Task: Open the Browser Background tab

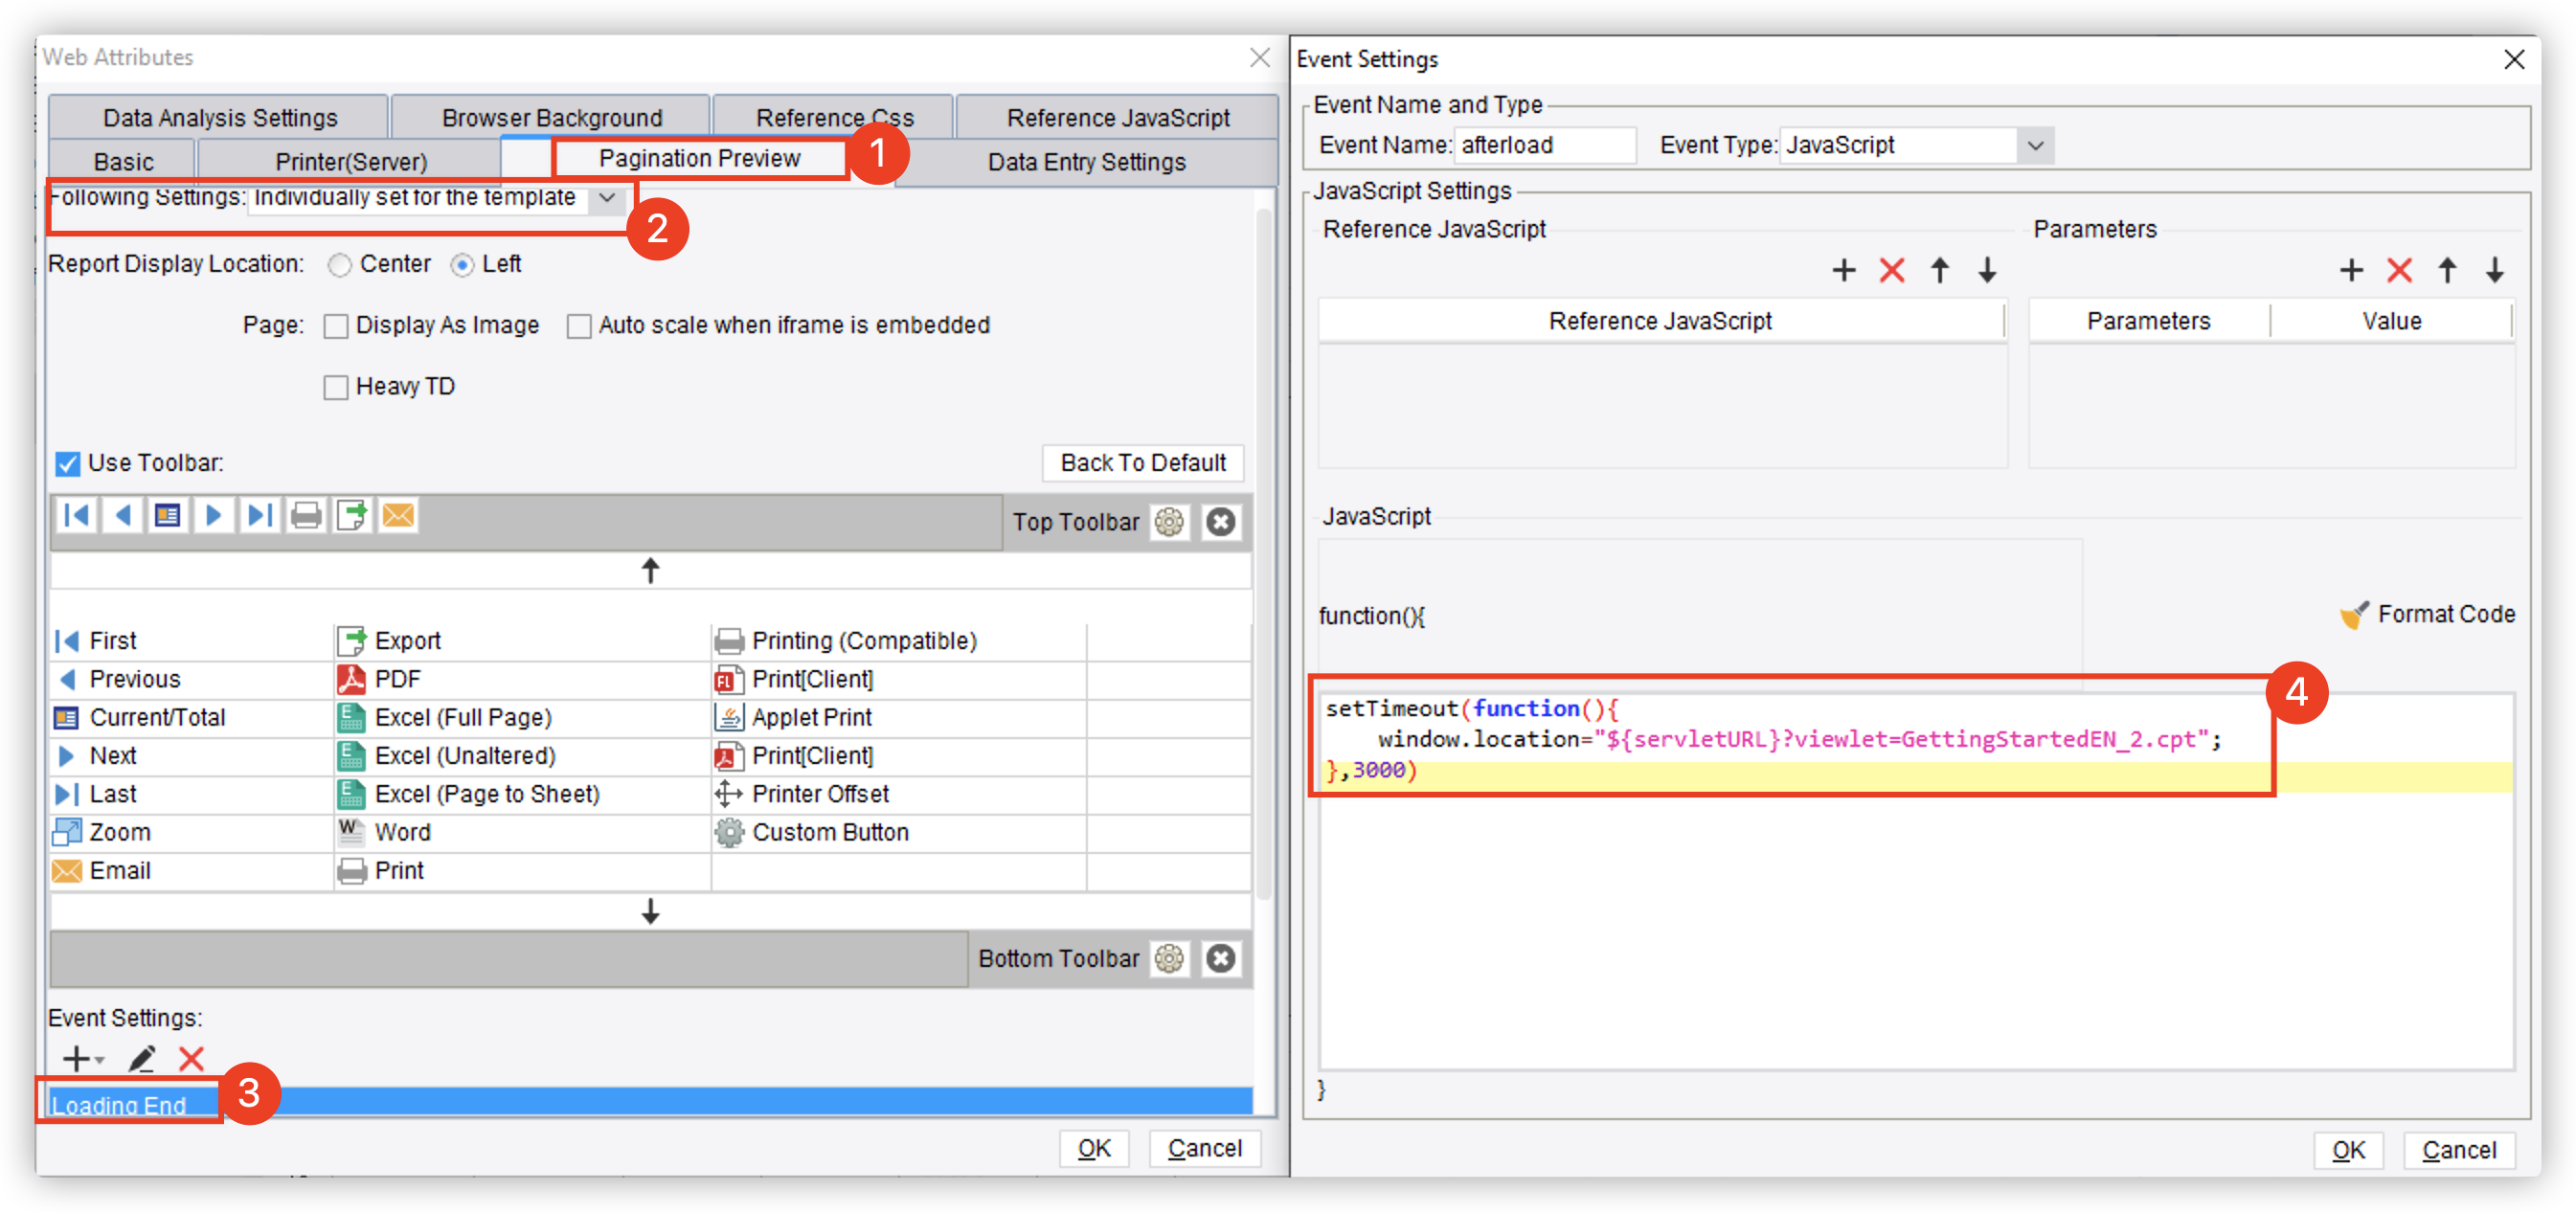Action: [551, 118]
